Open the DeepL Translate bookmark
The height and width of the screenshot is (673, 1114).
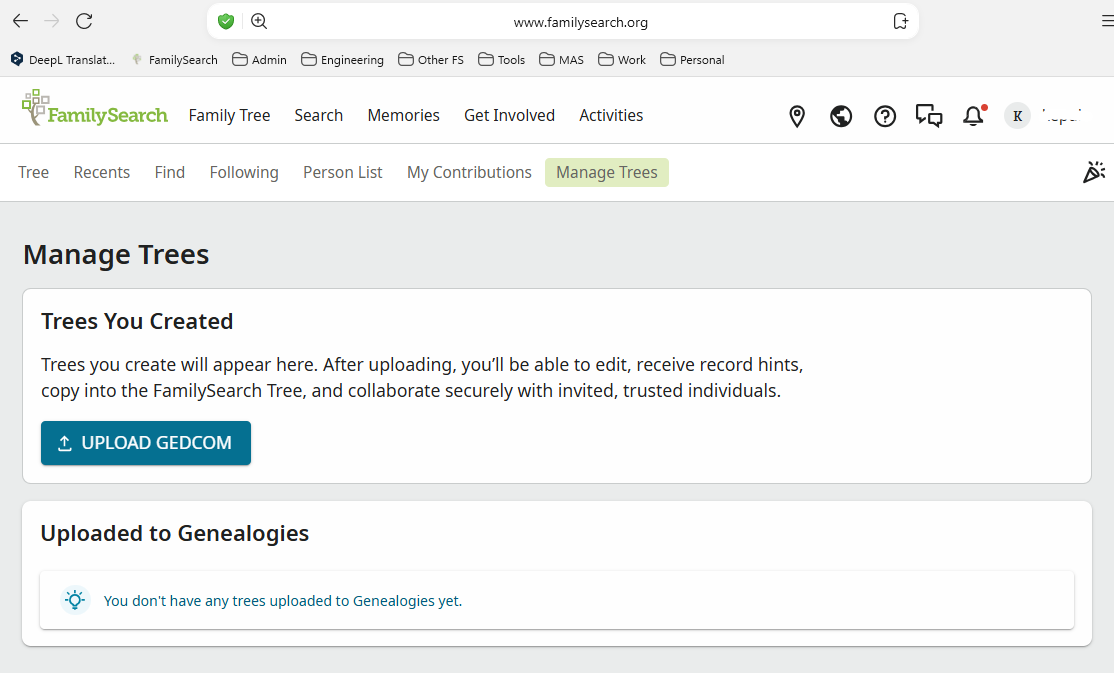(63, 60)
